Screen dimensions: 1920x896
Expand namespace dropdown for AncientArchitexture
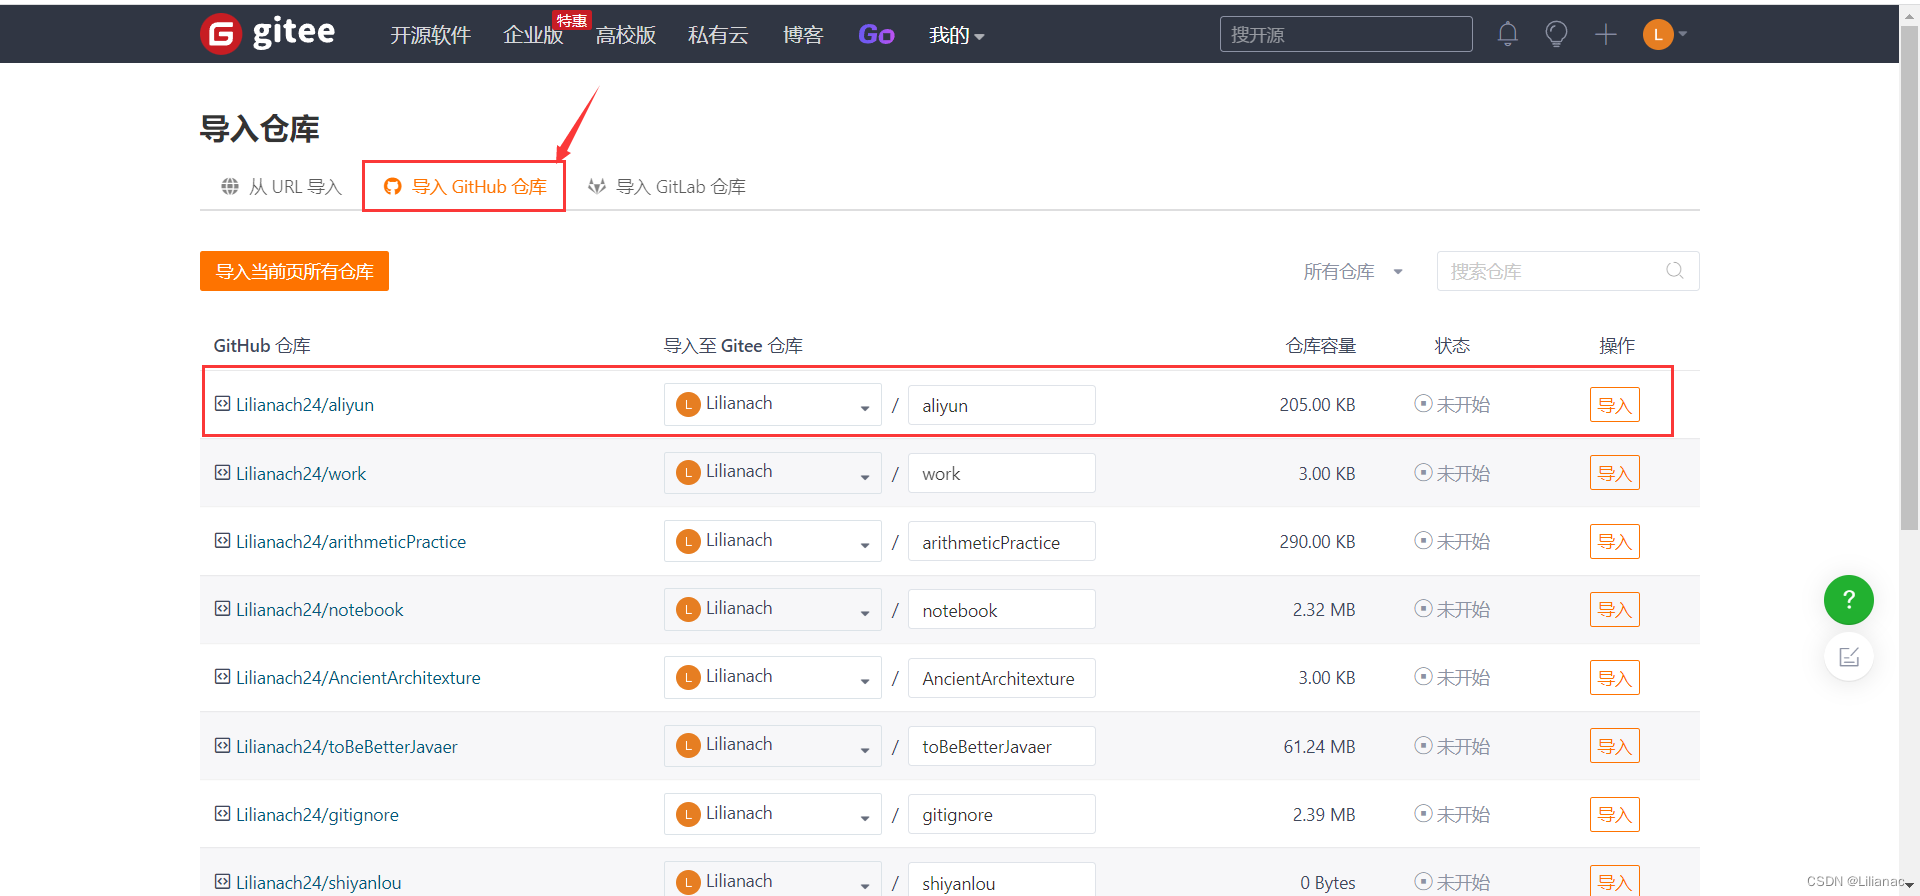(x=773, y=677)
